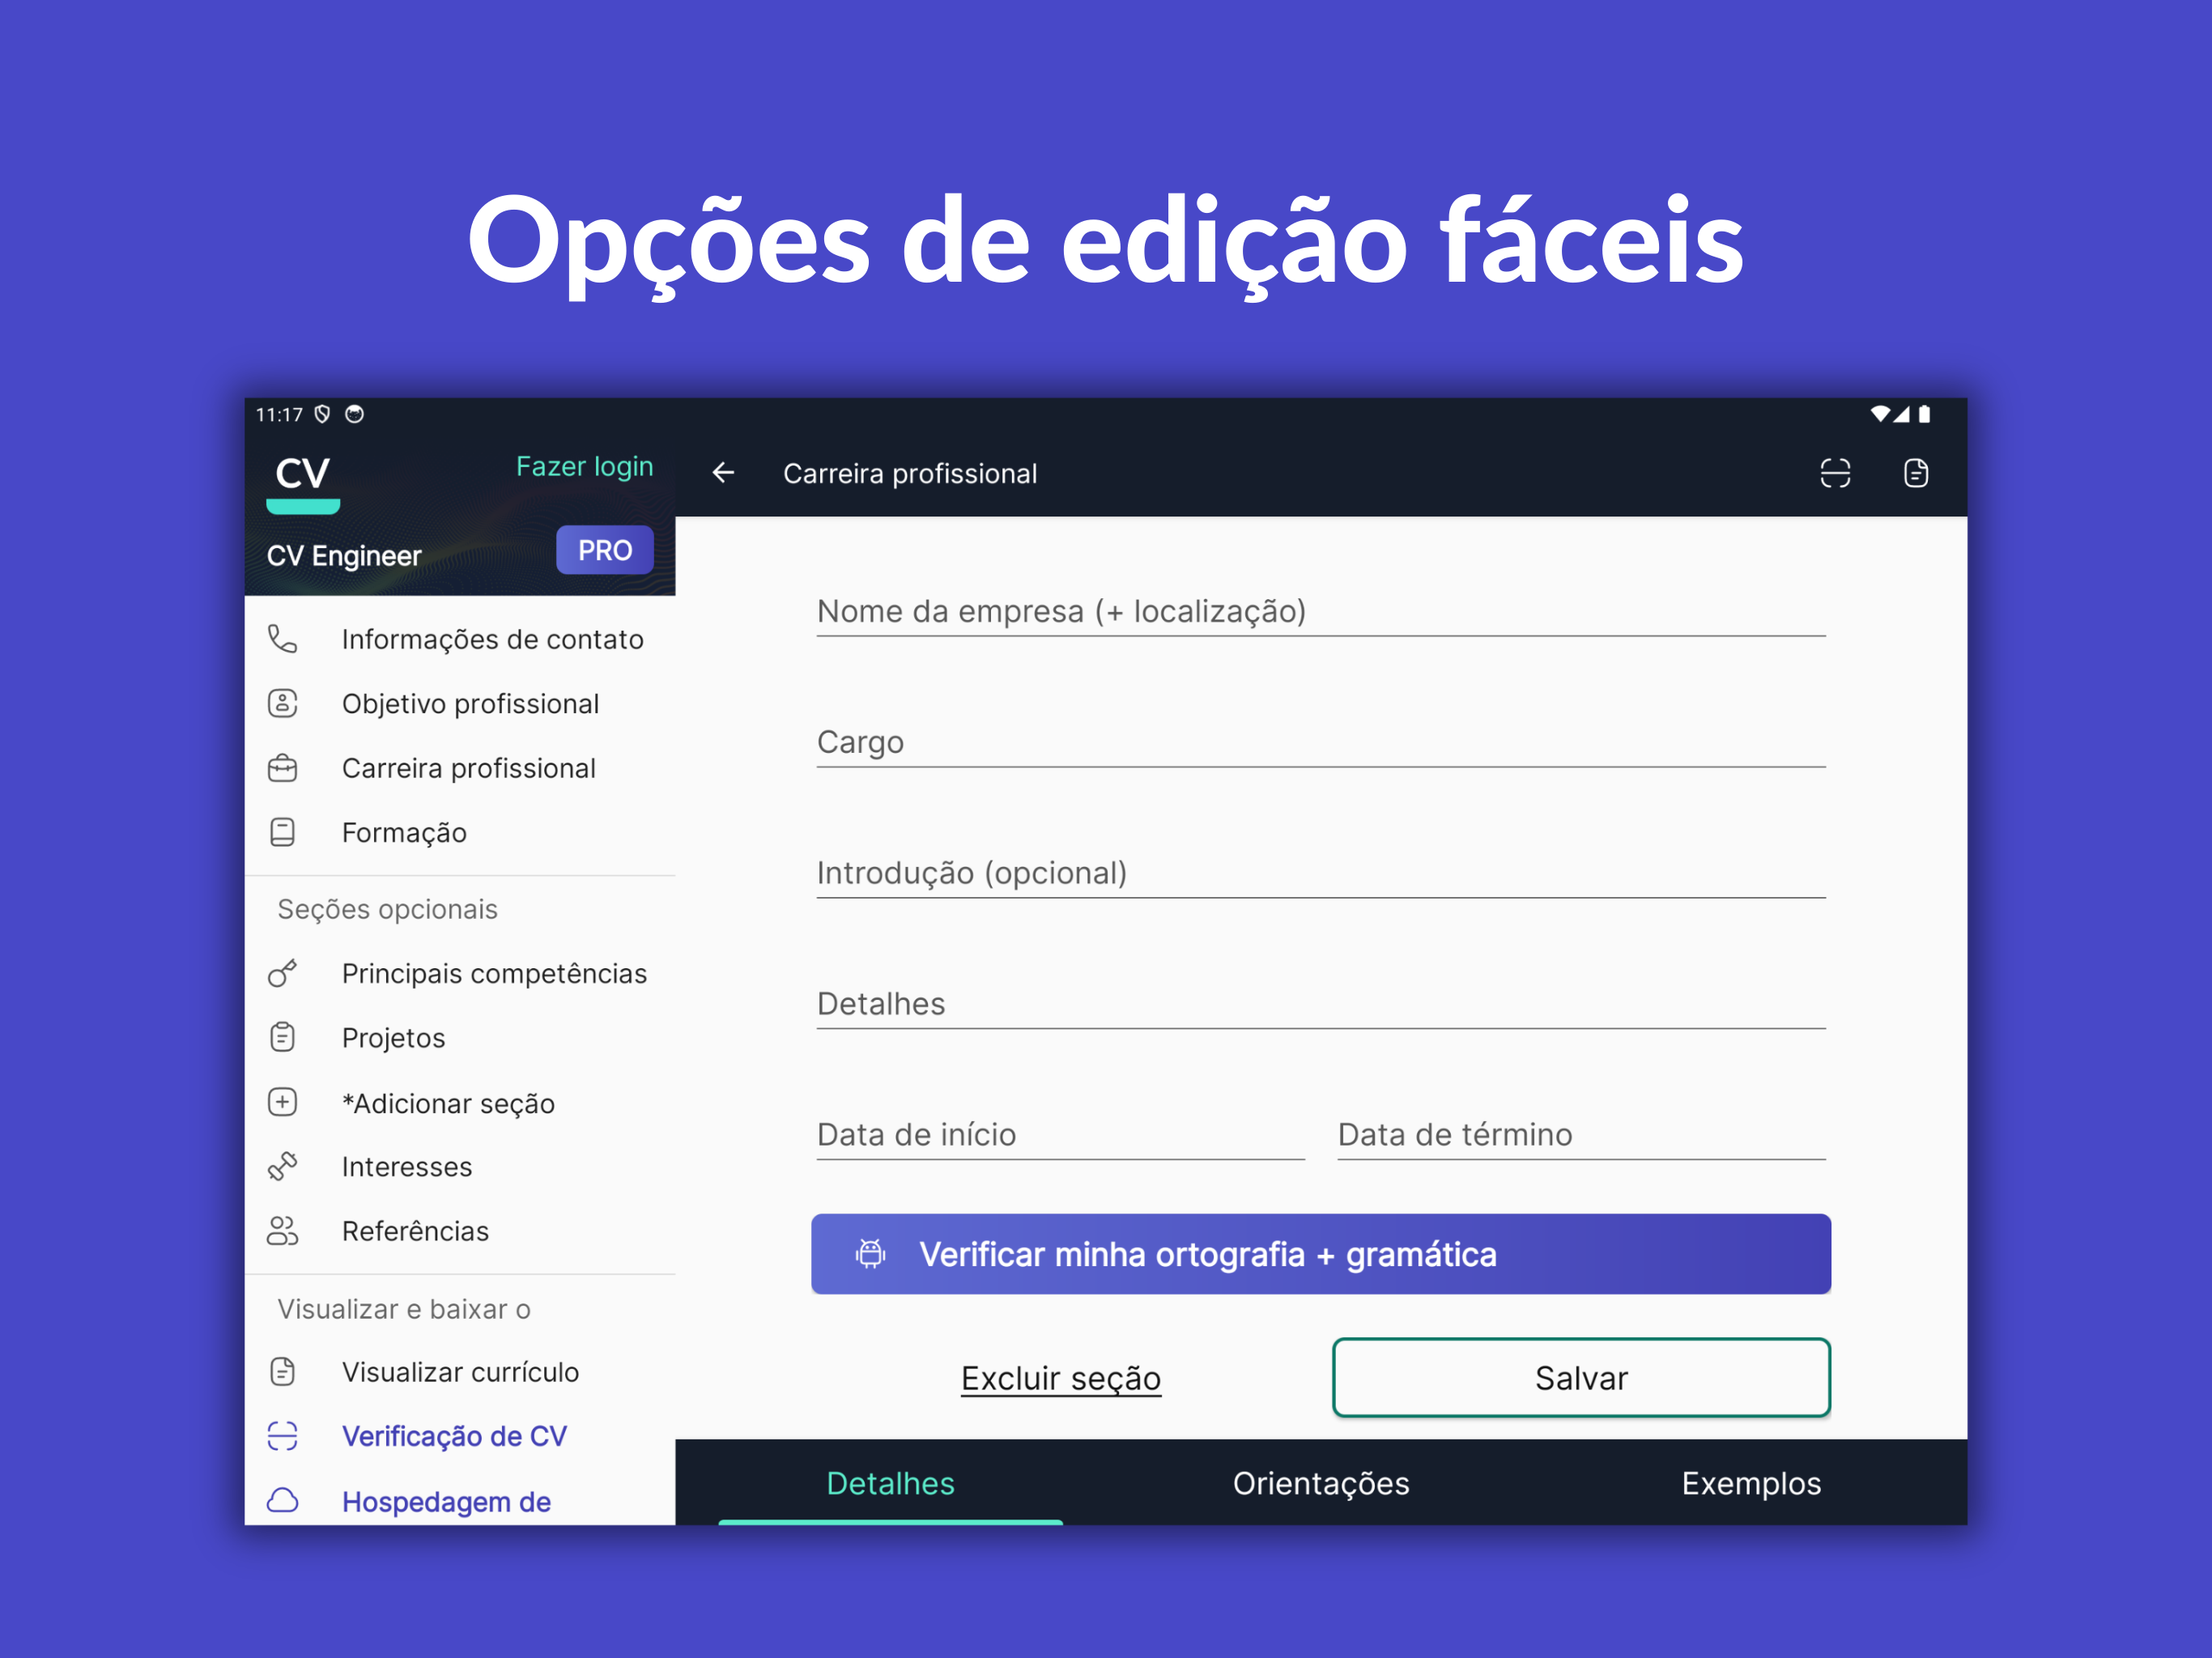The width and height of the screenshot is (2212, 1658).
Task: Focus the Nome da empresa field
Action: pyautogui.click(x=1321, y=610)
